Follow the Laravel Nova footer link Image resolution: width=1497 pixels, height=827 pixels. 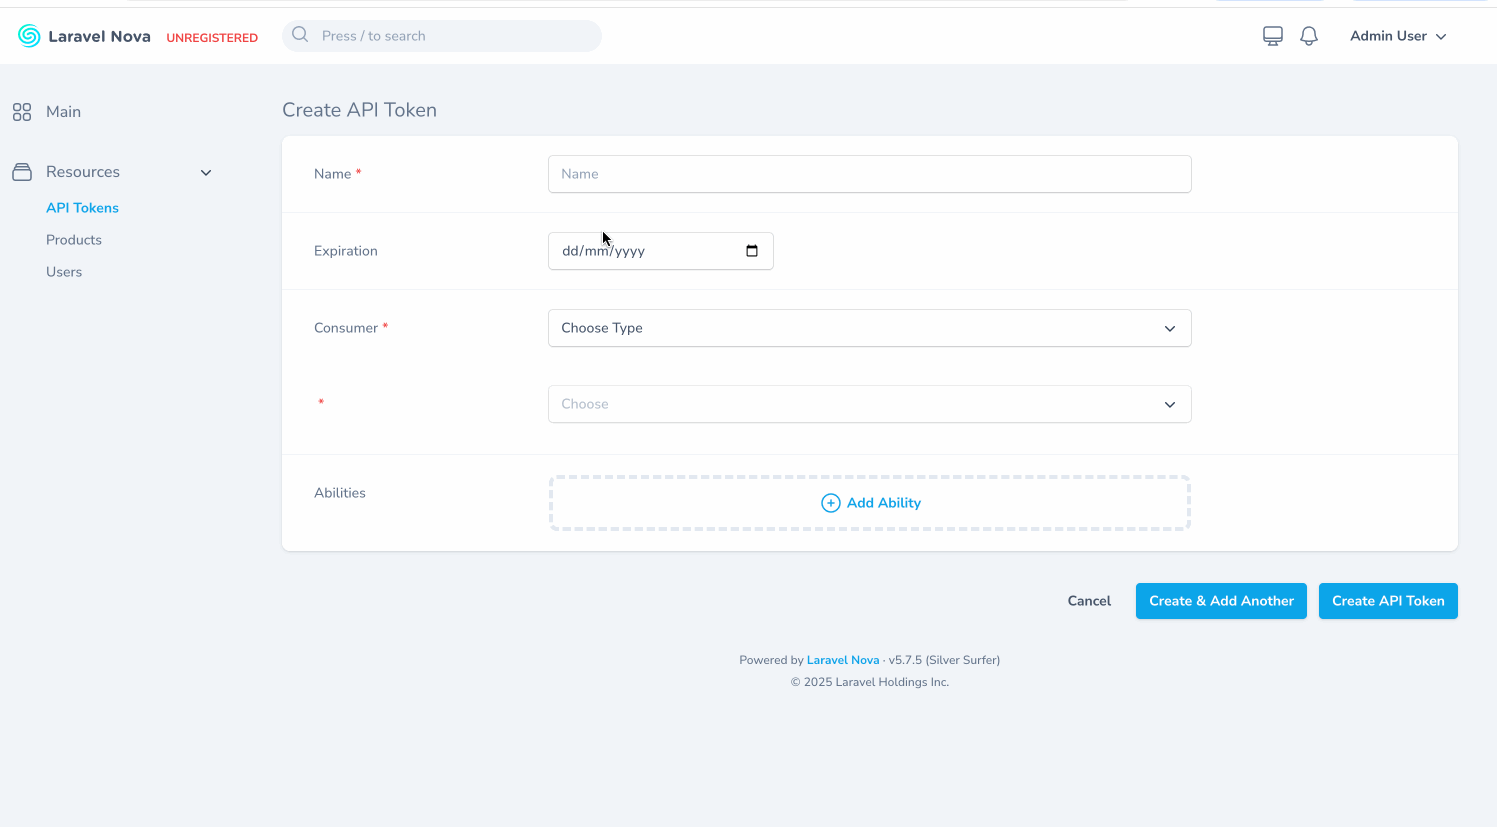(842, 659)
